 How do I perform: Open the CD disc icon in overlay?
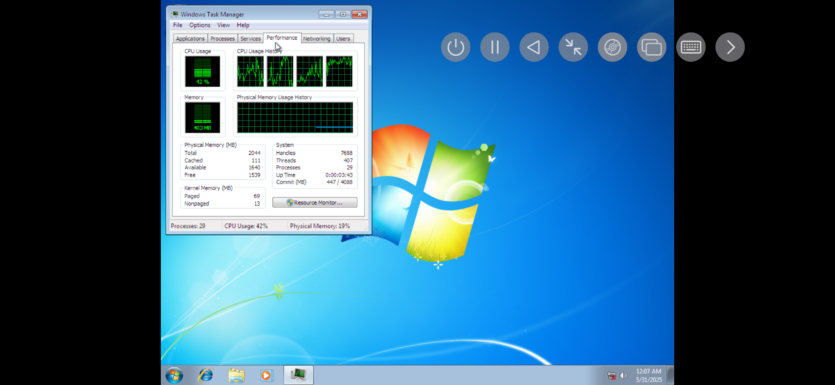612,47
